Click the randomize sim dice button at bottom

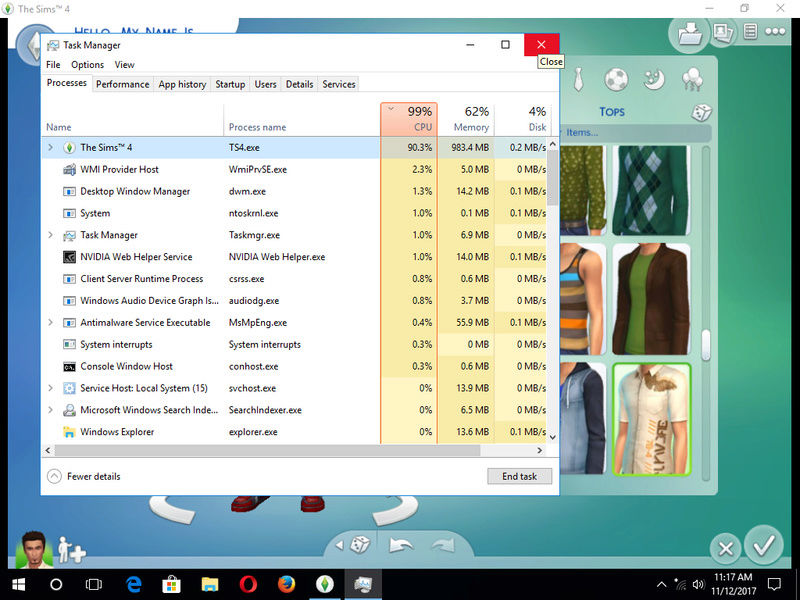tap(360, 545)
